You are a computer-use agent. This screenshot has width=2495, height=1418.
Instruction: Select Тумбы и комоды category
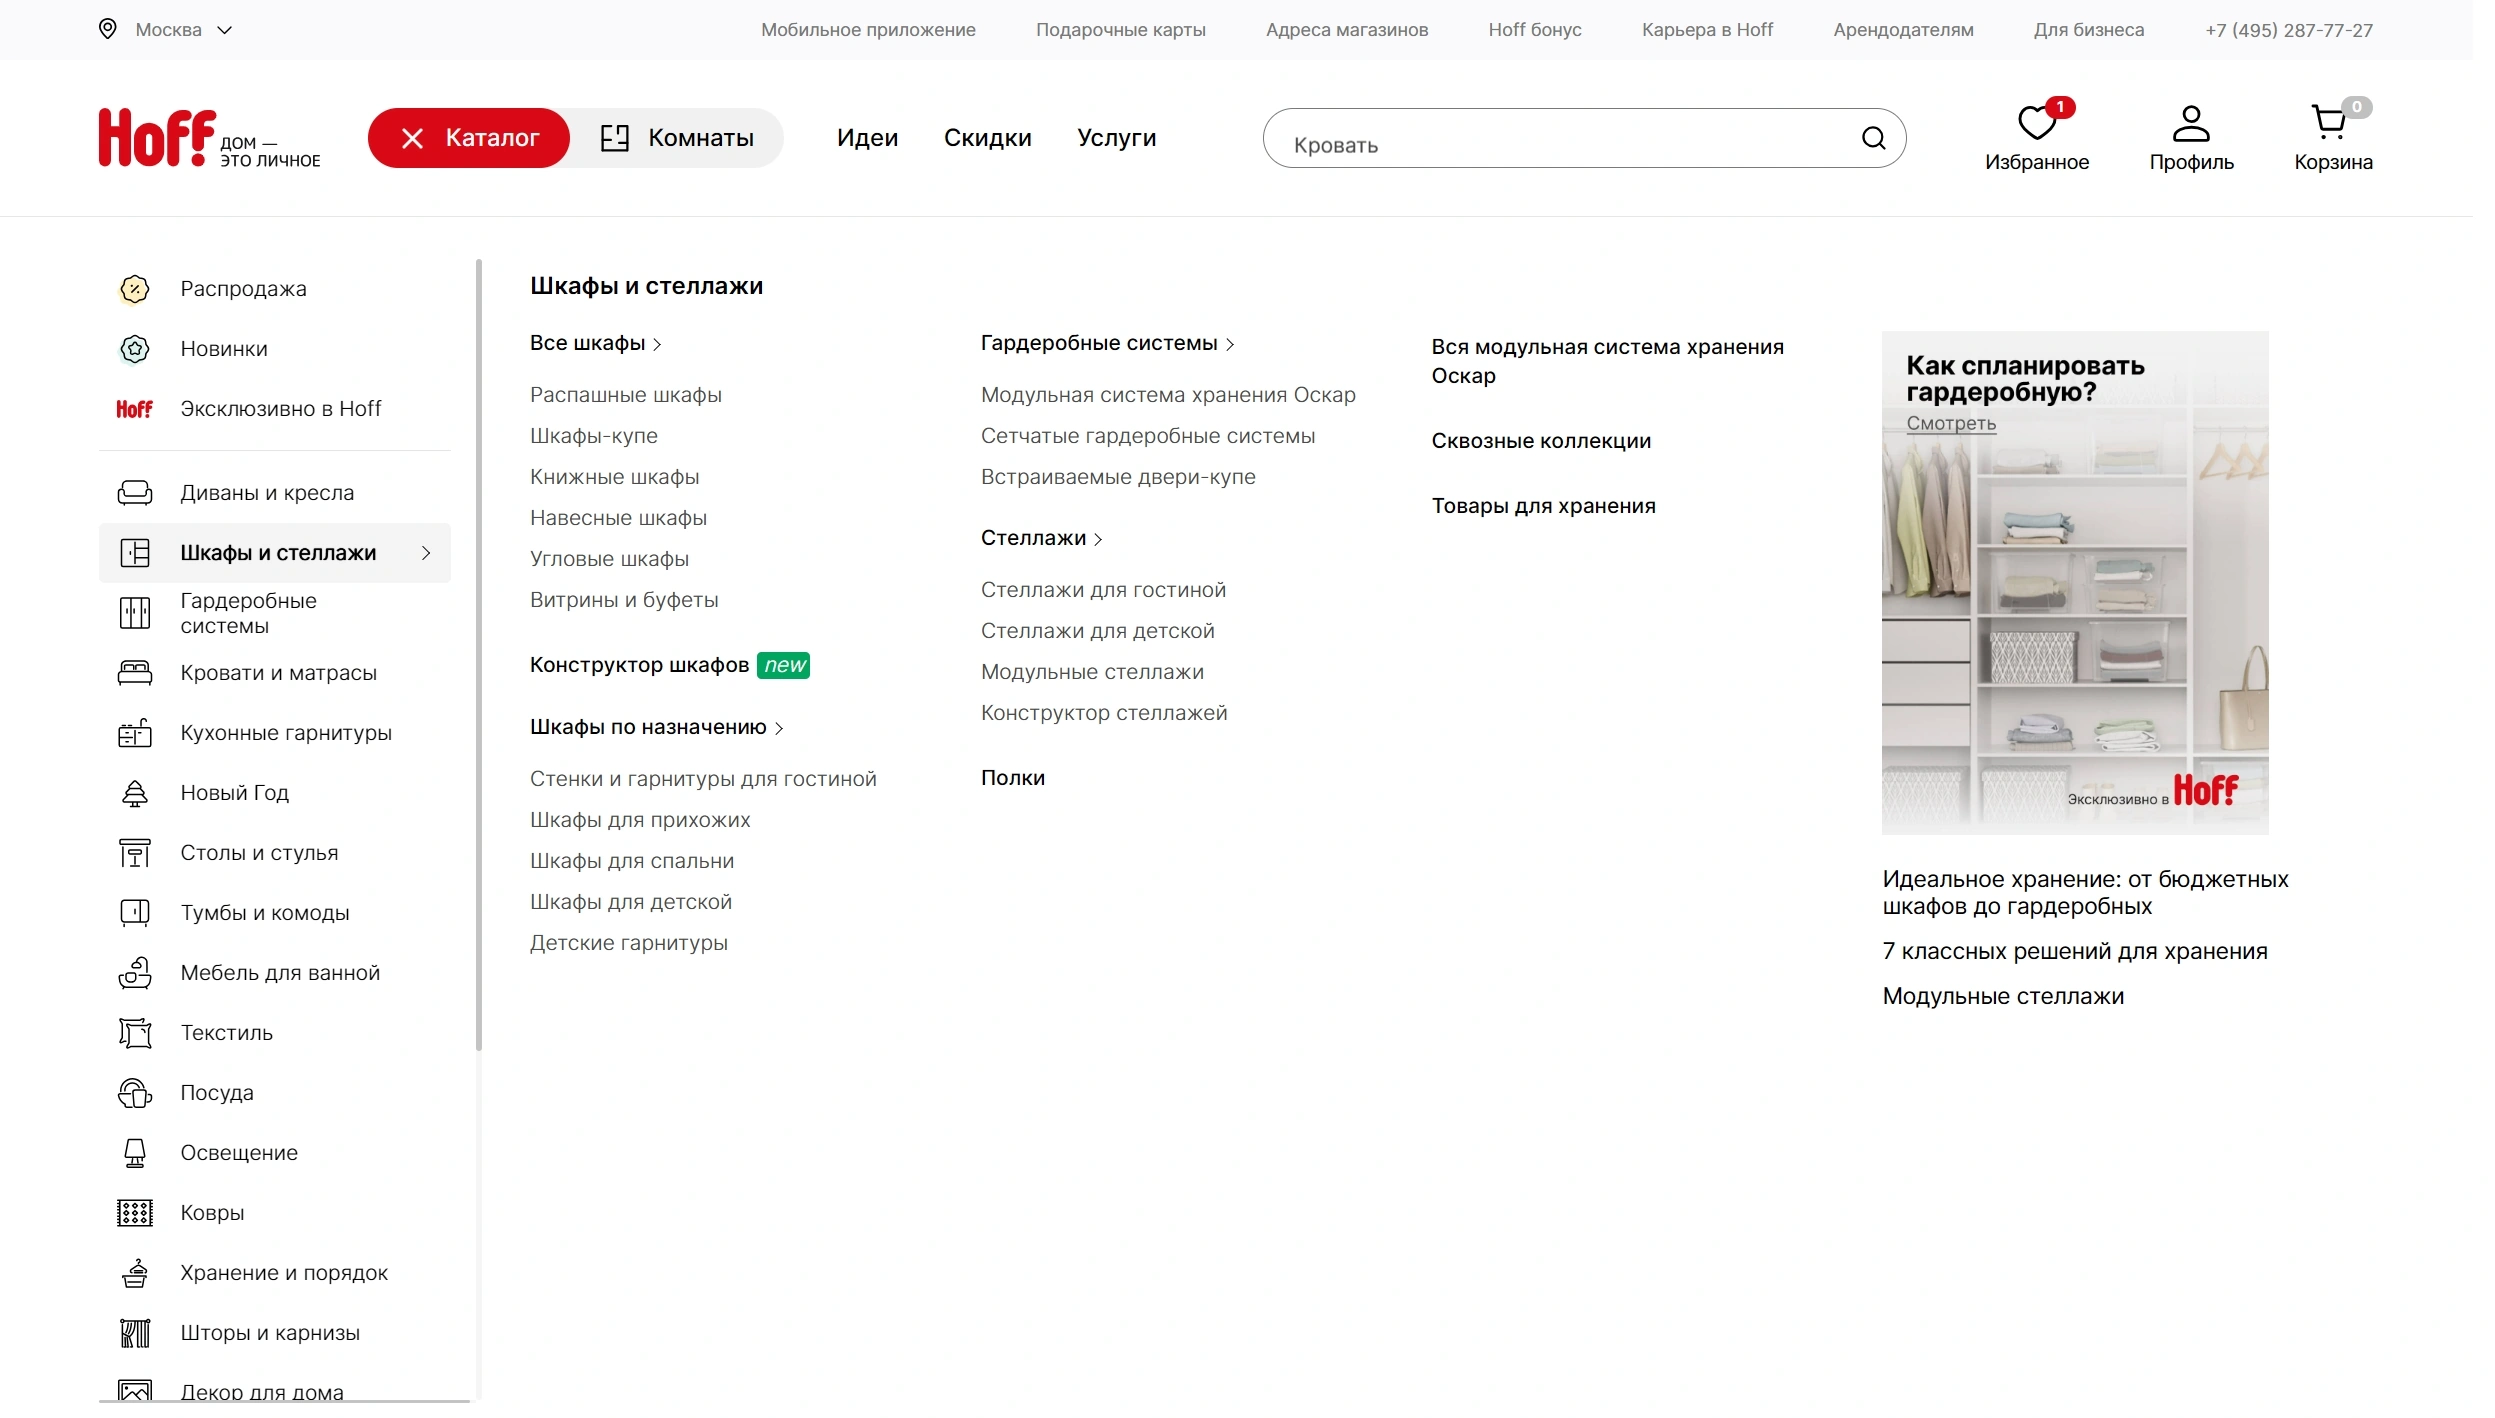(274, 913)
